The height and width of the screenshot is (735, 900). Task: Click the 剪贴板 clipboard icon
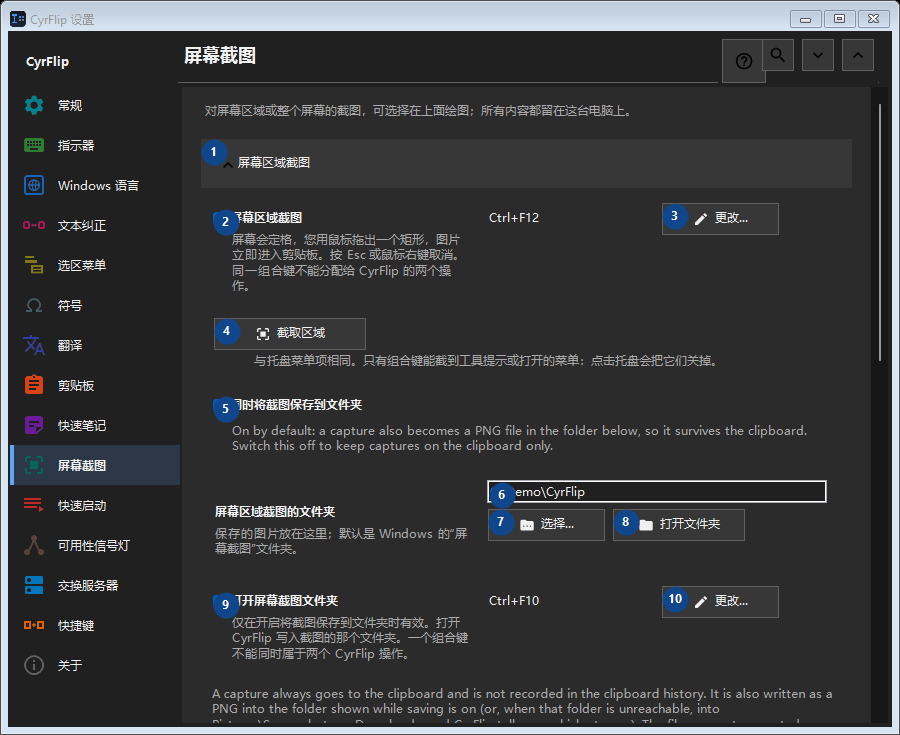pos(34,385)
